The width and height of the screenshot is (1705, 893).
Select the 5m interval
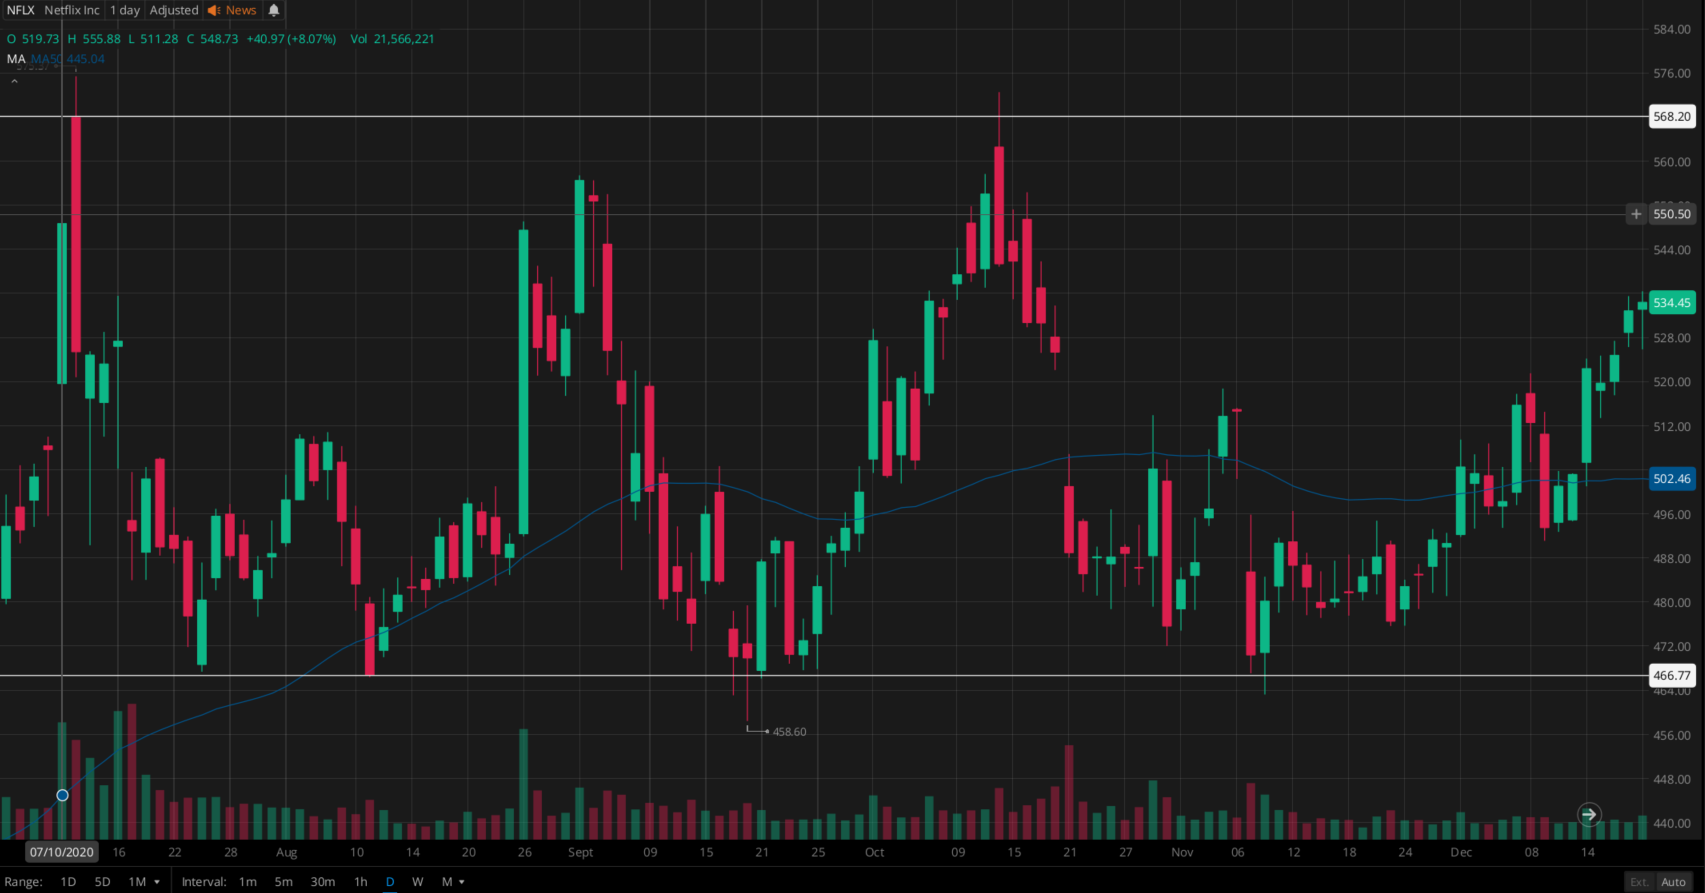coord(284,882)
